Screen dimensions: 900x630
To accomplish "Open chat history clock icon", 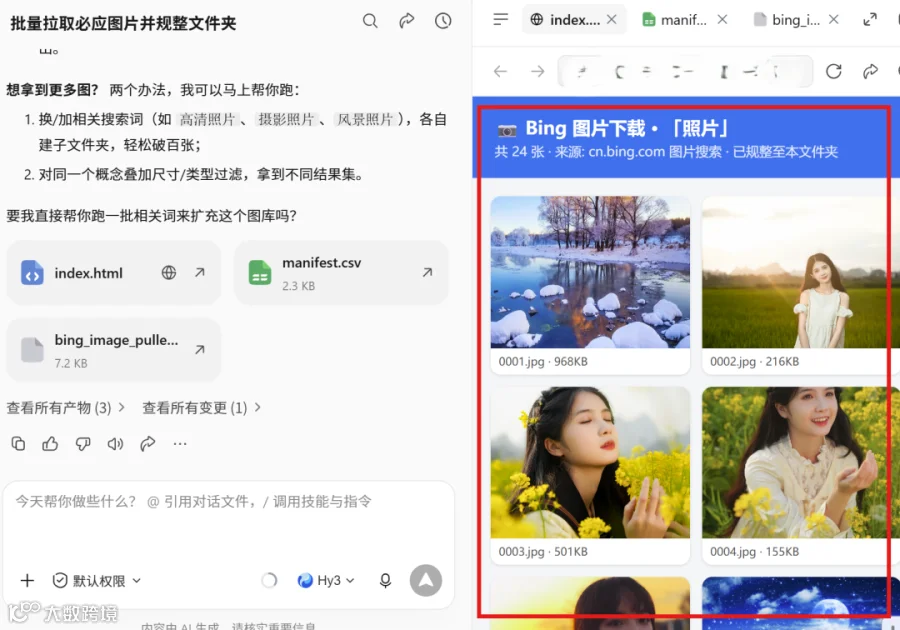I will (x=443, y=21).
